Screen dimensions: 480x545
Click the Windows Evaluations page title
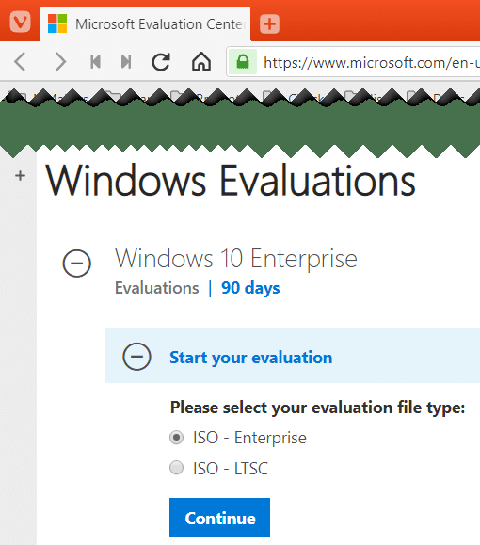tap(231, 180)
